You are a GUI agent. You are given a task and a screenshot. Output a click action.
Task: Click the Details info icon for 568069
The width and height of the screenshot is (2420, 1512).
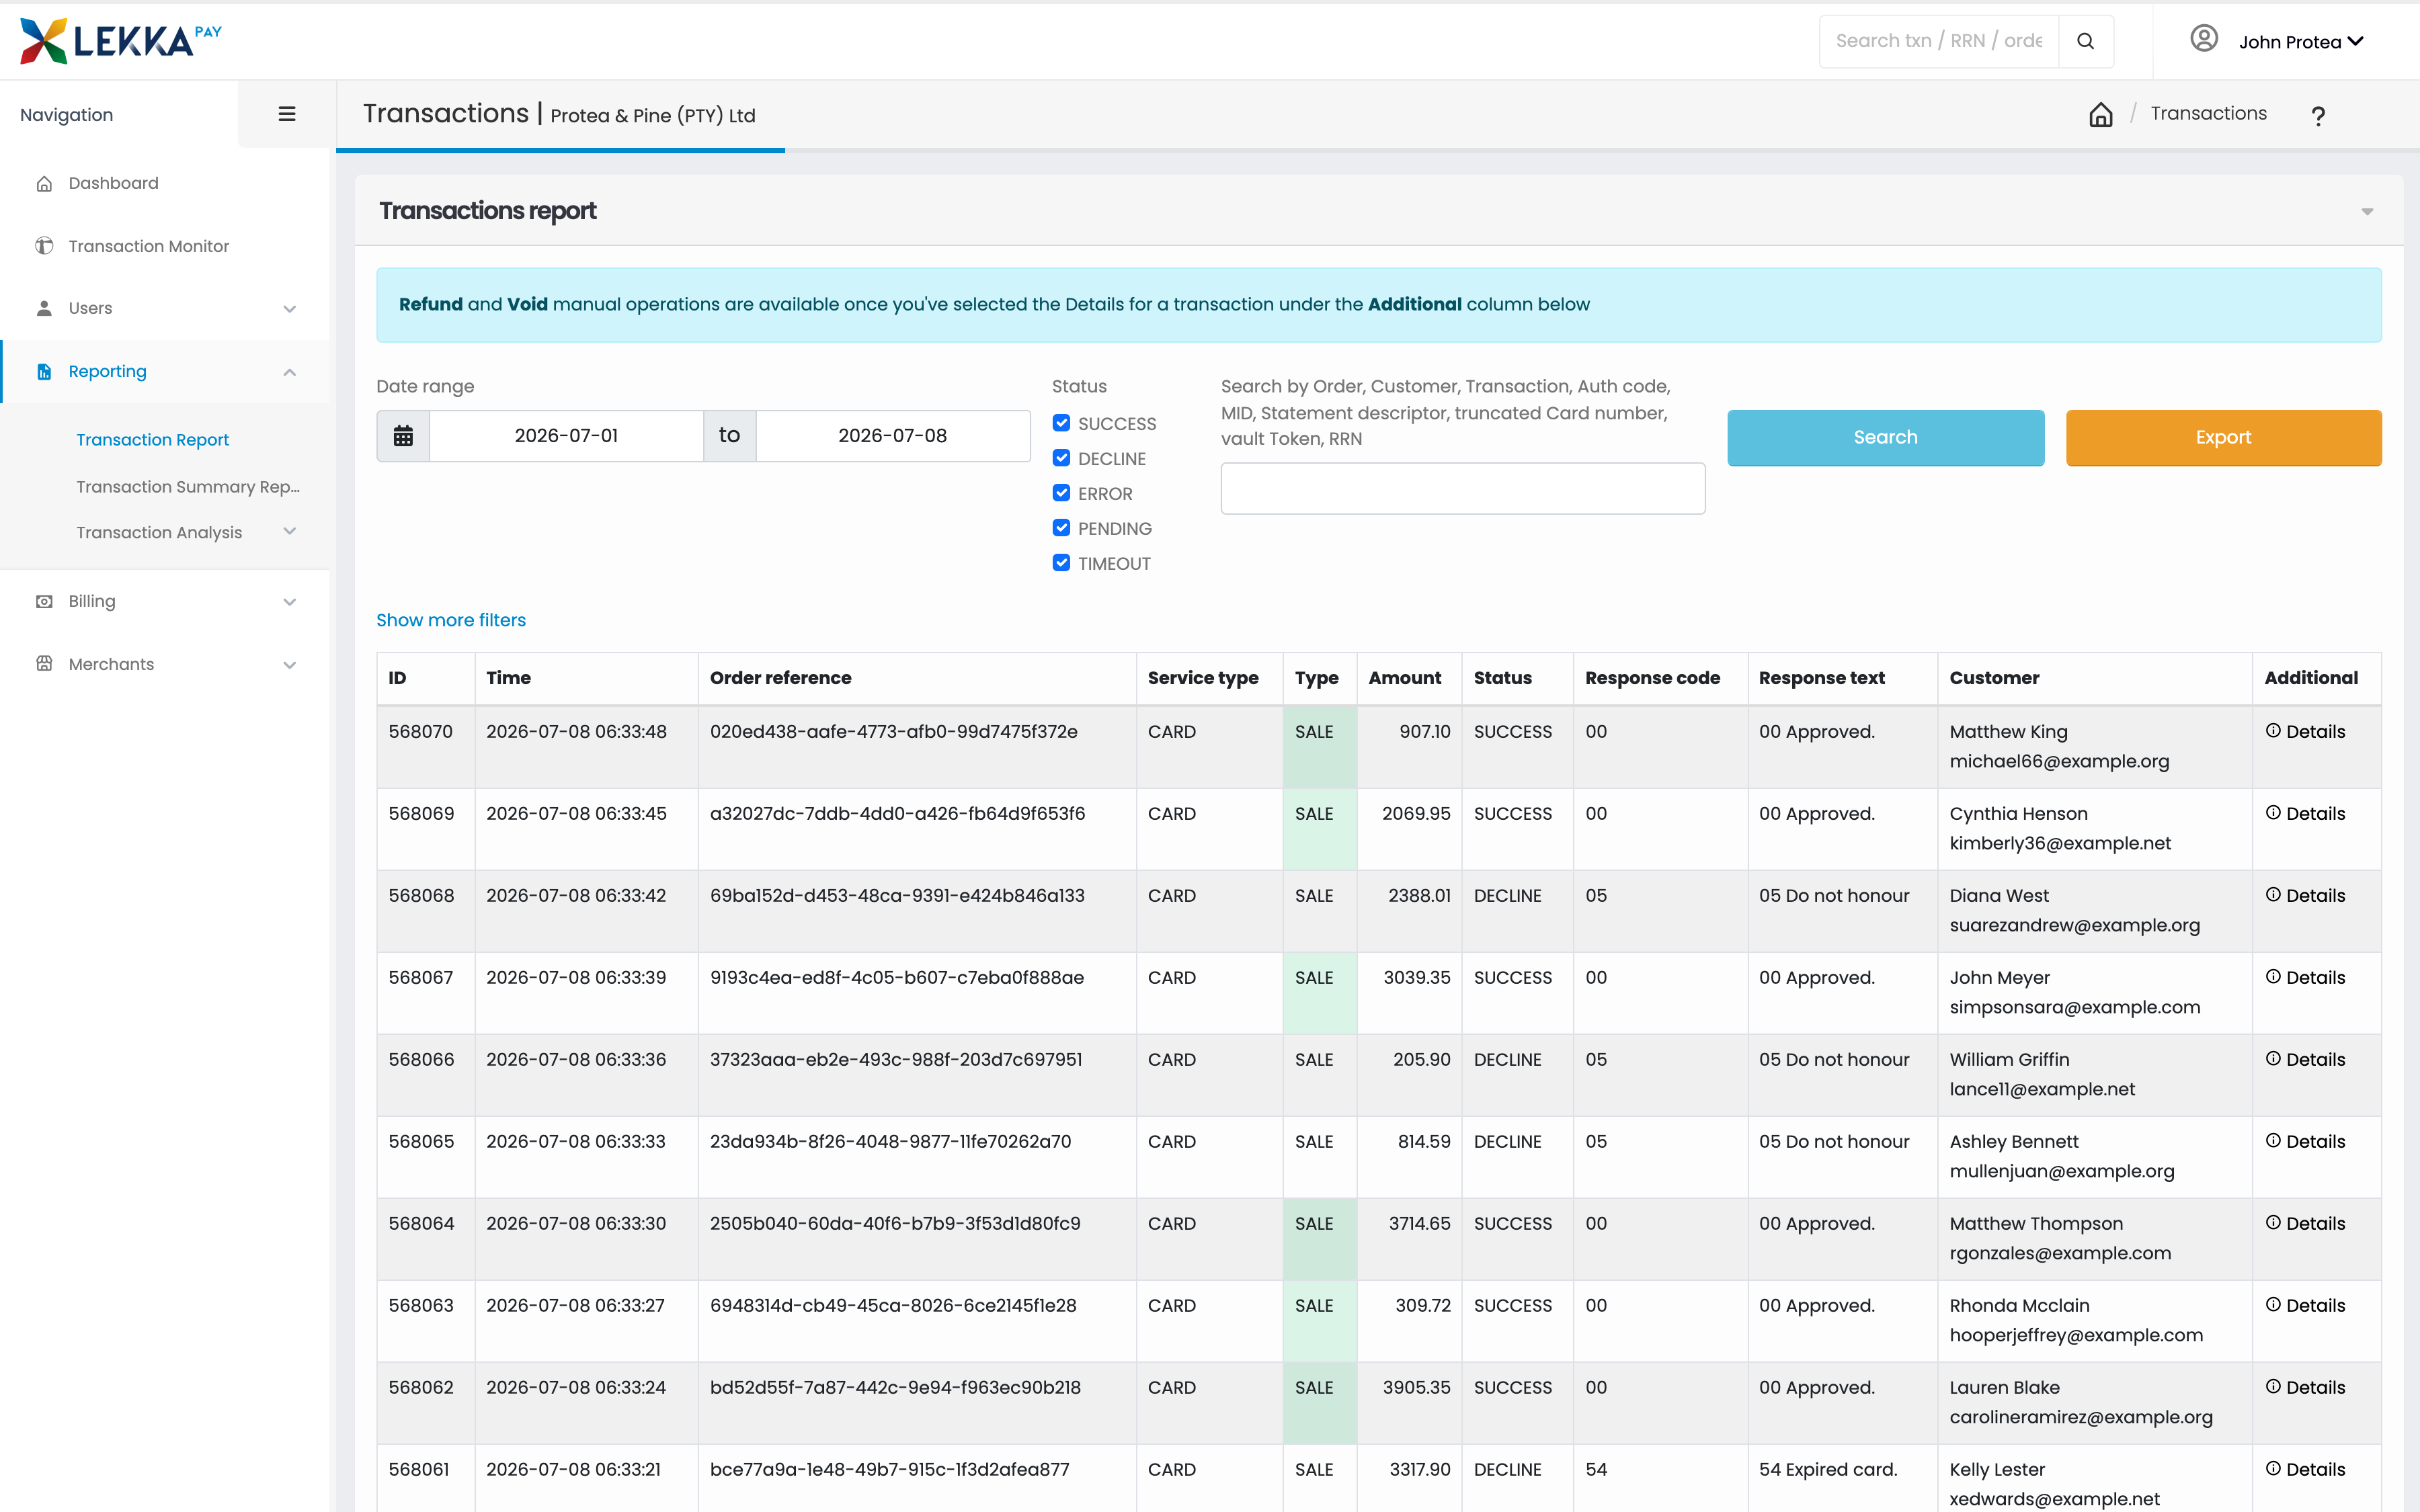tap(2273, 813)
